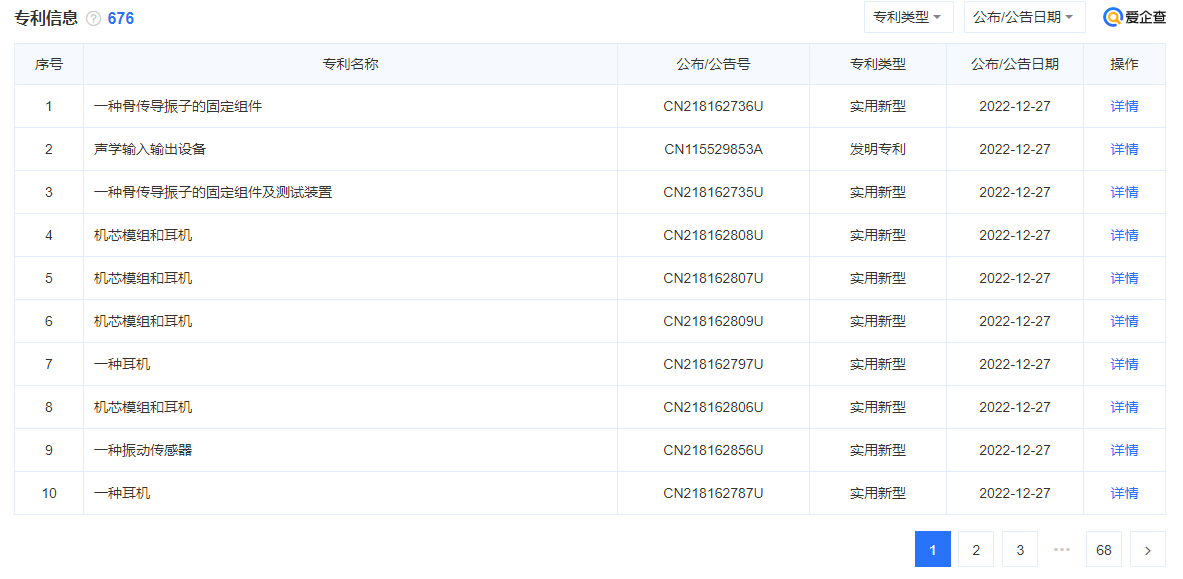Click the 专利类型 column header

pyautogui.click(x=877, y=64)
